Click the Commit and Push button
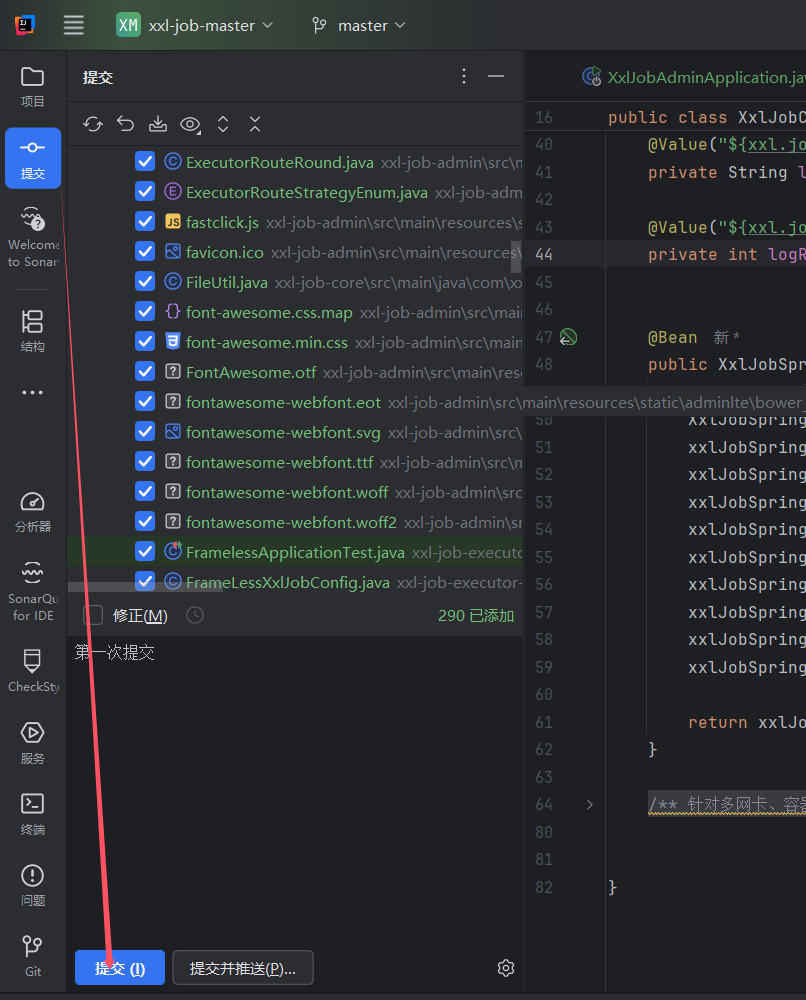This screenshot has height=1000, width=806. [x=243, y=968]
